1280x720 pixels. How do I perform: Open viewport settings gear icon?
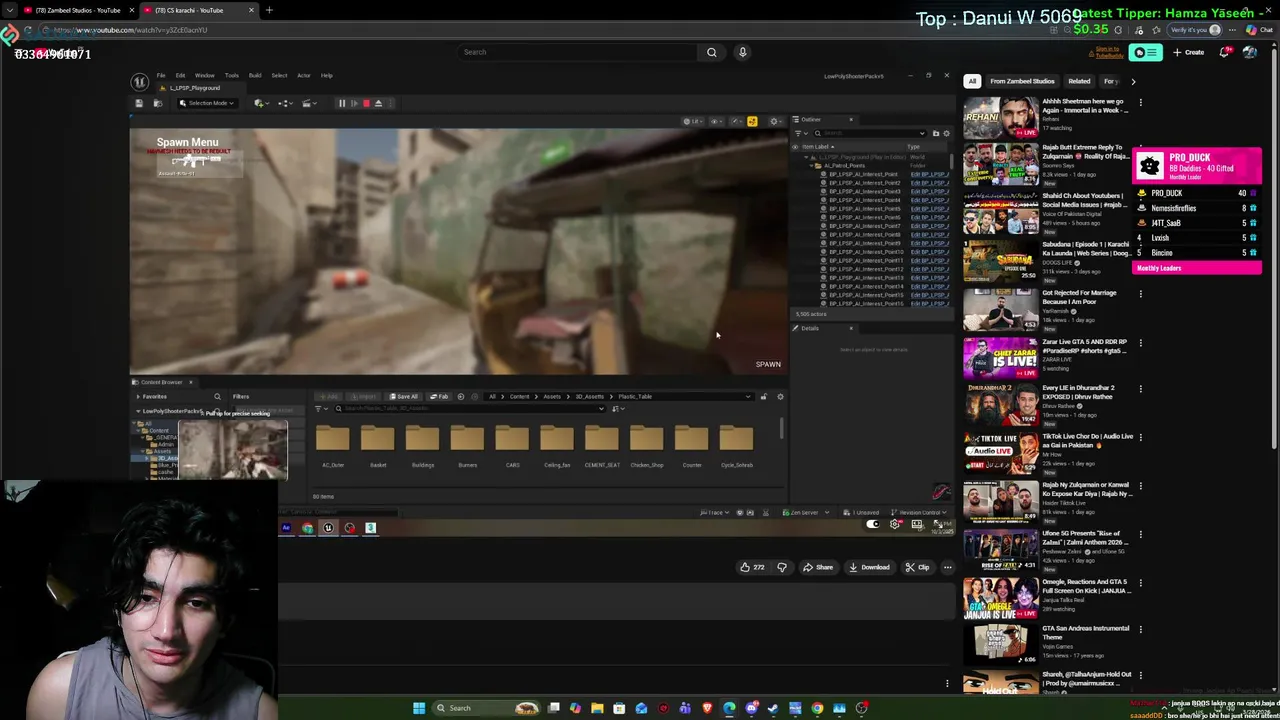click(x=774, y=121)
